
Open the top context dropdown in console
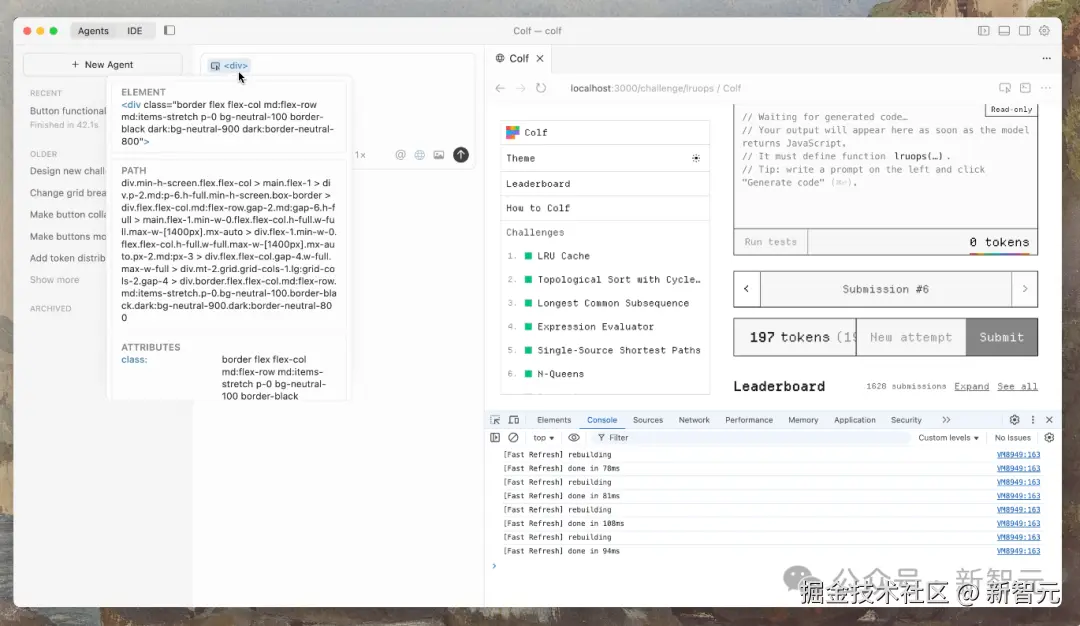544,438
